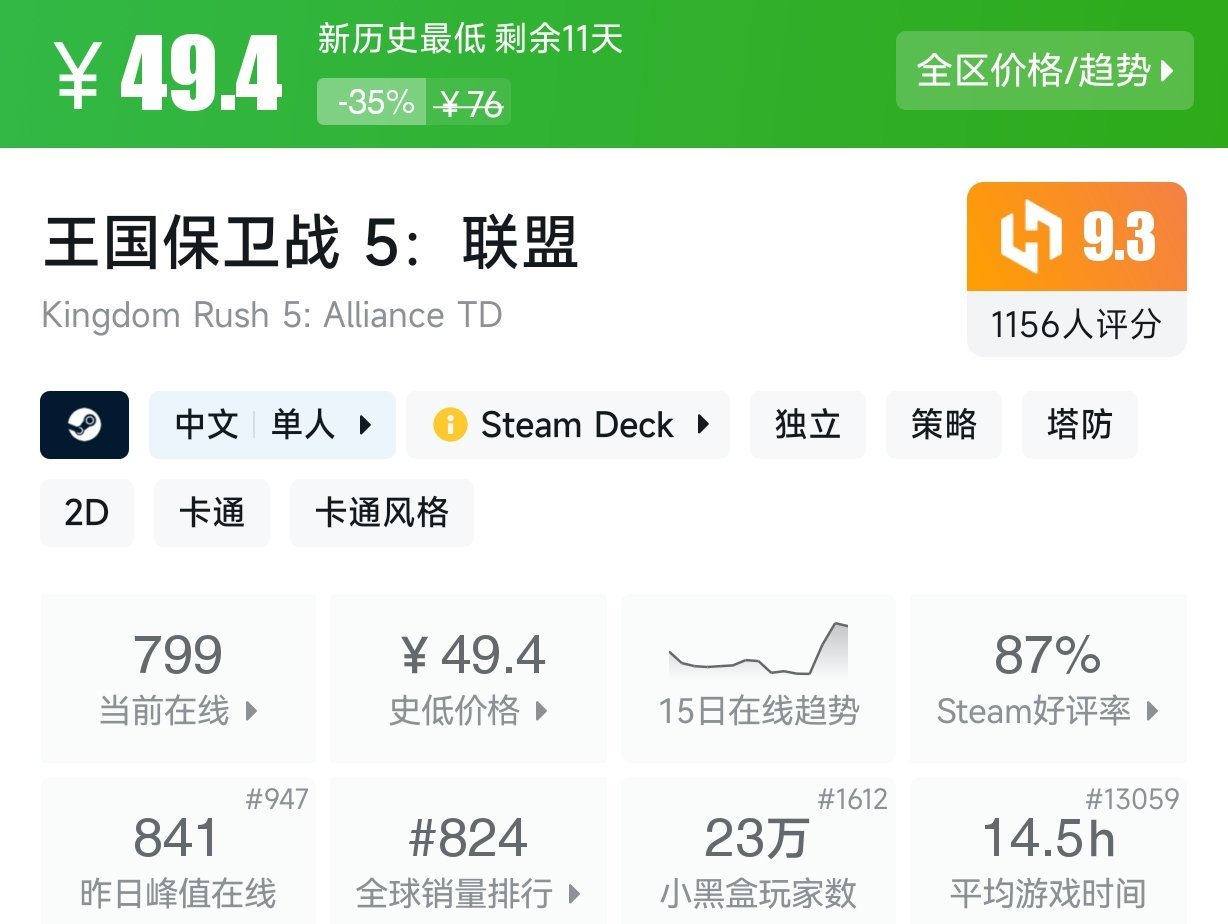Expand the 当前在线 stat arrow
This screenshot has height=924, width=1228.
click(251, 711)
